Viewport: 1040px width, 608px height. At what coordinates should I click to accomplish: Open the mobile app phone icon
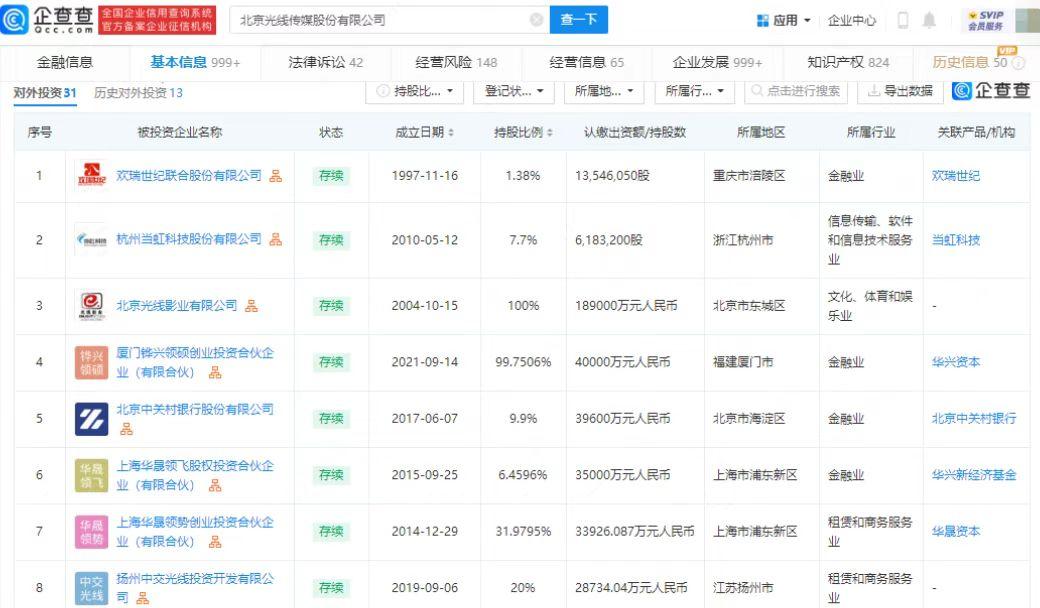coord(903,20)
